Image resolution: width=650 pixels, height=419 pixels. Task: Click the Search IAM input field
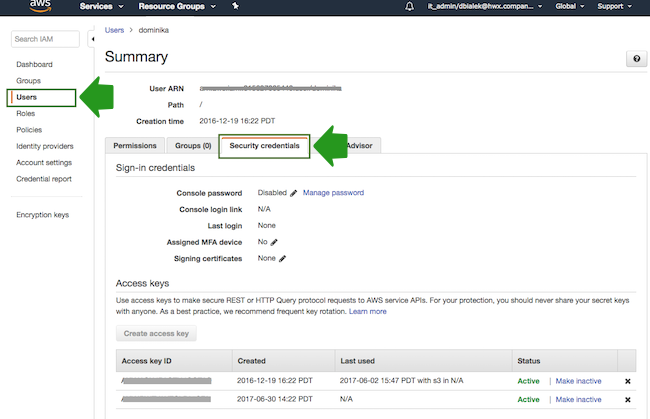(44, 39)
